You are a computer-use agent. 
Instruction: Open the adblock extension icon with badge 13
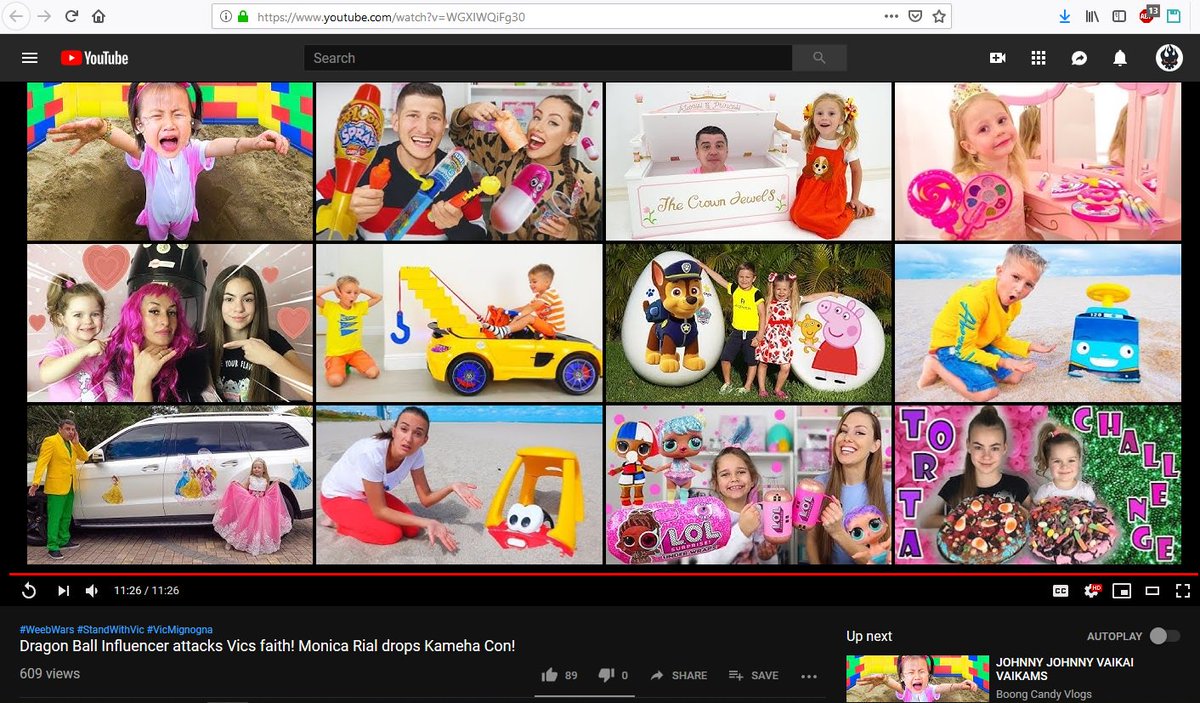(1147, 15)
